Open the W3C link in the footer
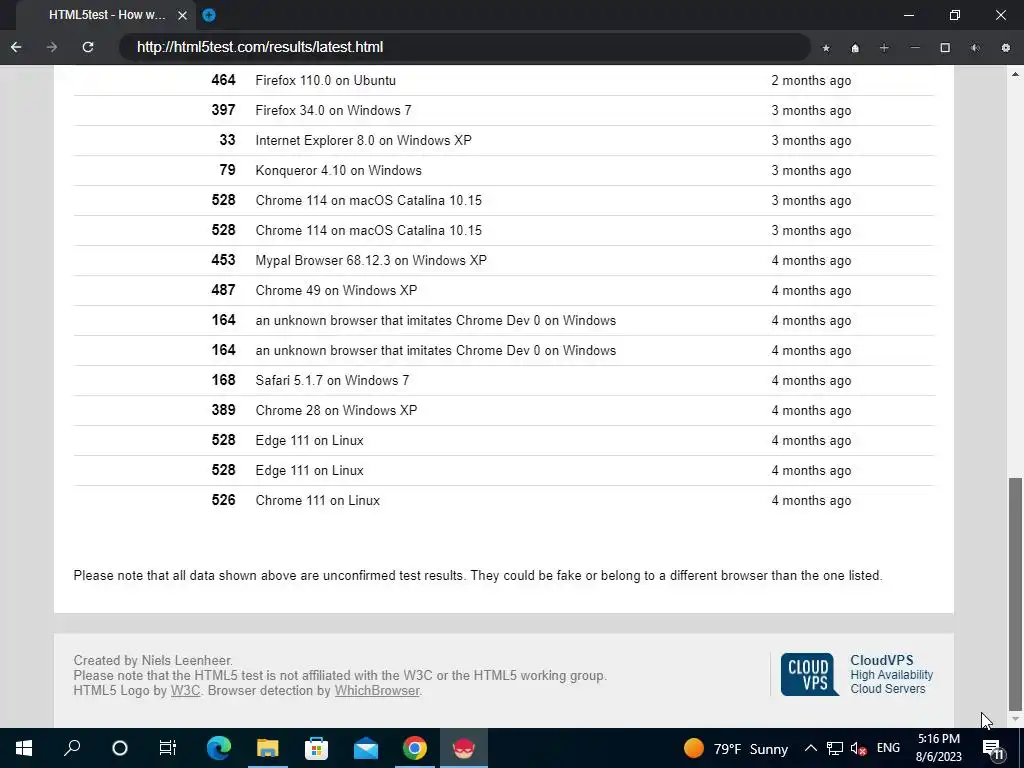The width and height of the screenshot is (1024, 768). (x=185, y=690)
